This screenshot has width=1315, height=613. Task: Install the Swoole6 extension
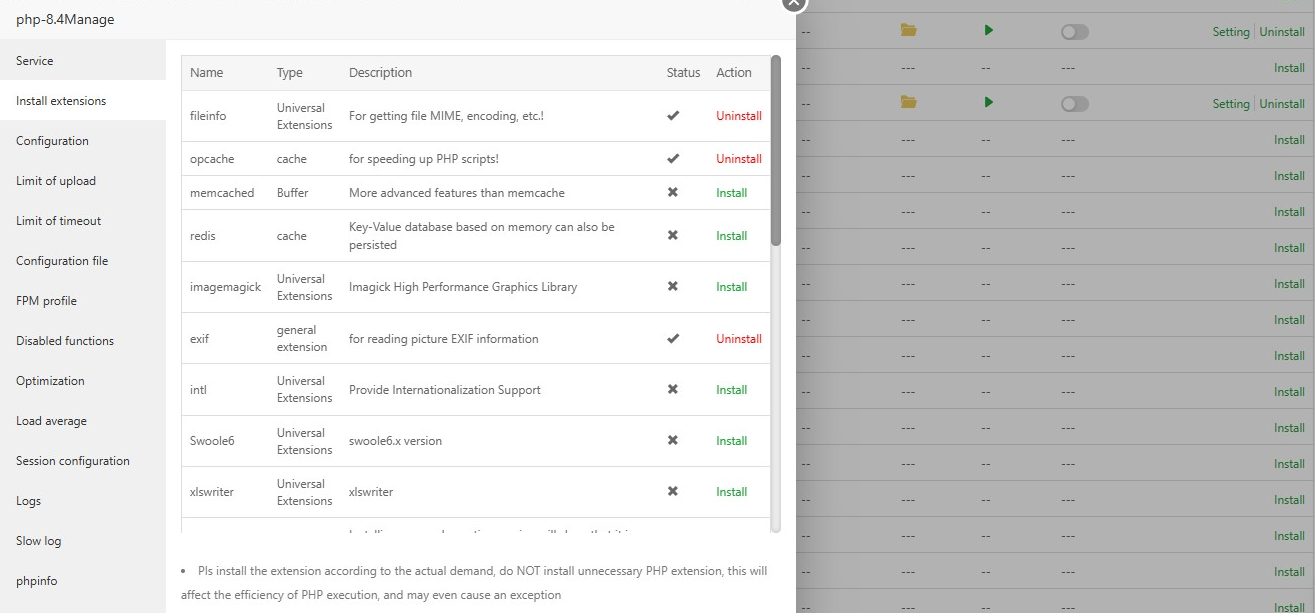pos(731,441)
